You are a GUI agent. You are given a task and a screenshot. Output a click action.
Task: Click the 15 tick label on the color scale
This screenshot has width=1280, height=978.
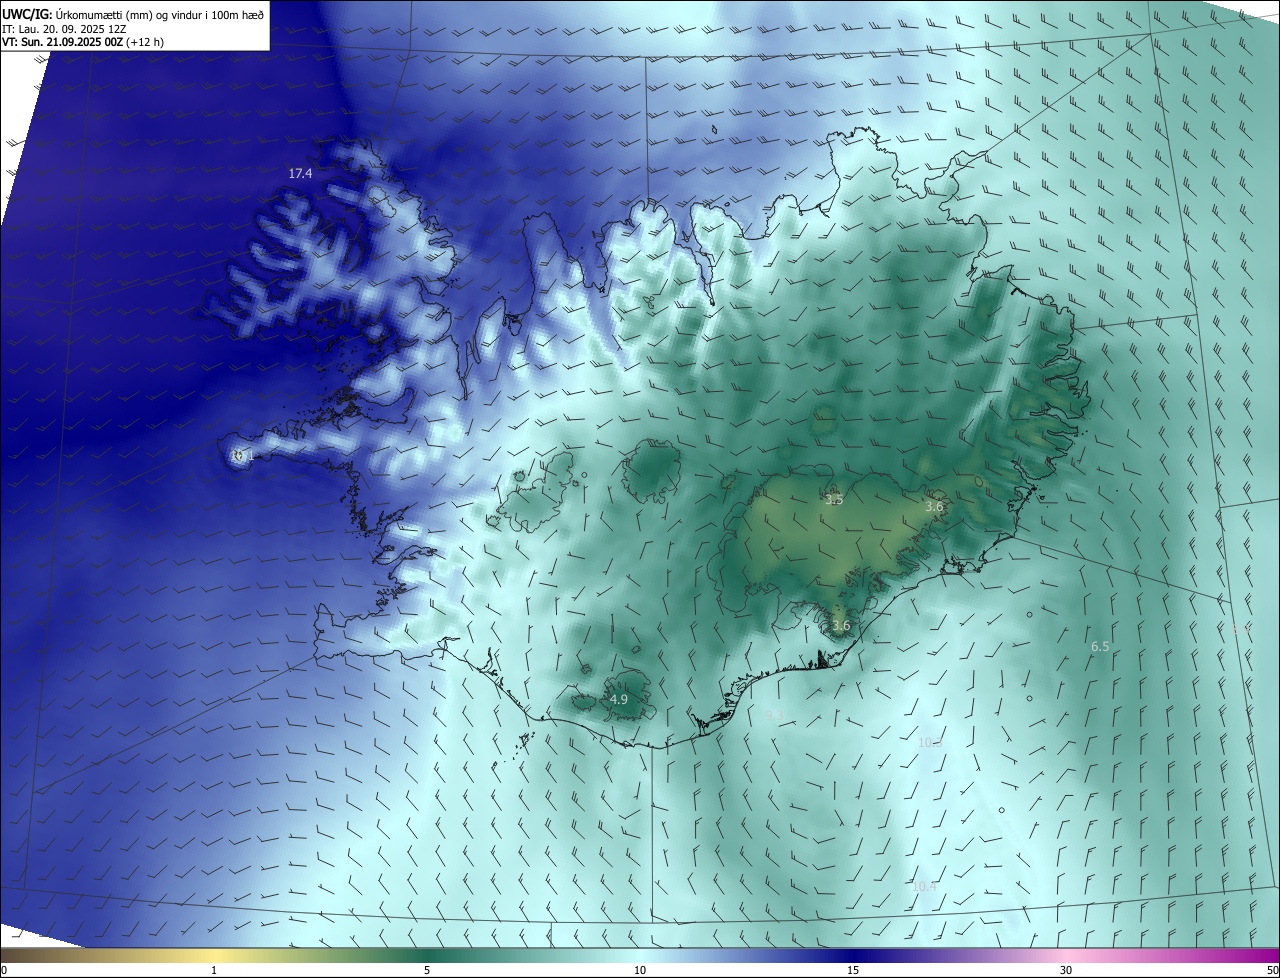pyautogui.click(x=853, y=971)
